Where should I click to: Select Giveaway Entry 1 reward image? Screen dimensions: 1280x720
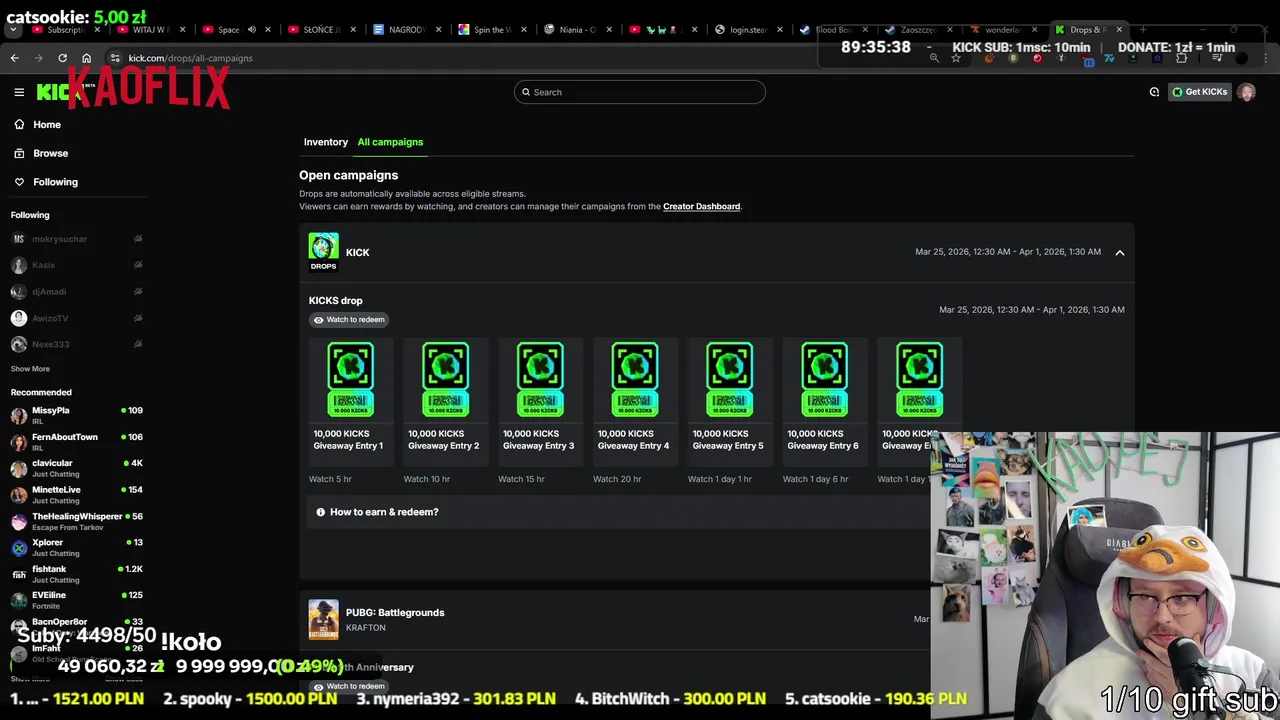[350, 380]
